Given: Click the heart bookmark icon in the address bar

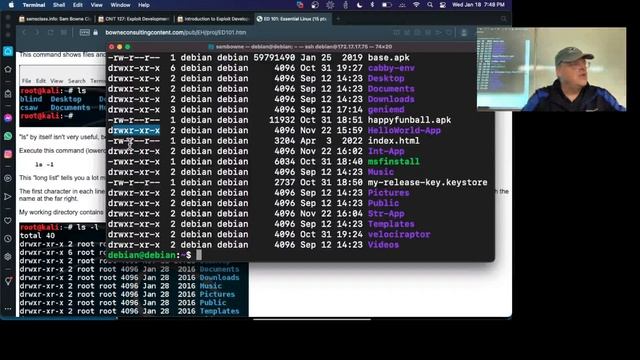Looking at the screenshot, I should click(x=449, y=32).
